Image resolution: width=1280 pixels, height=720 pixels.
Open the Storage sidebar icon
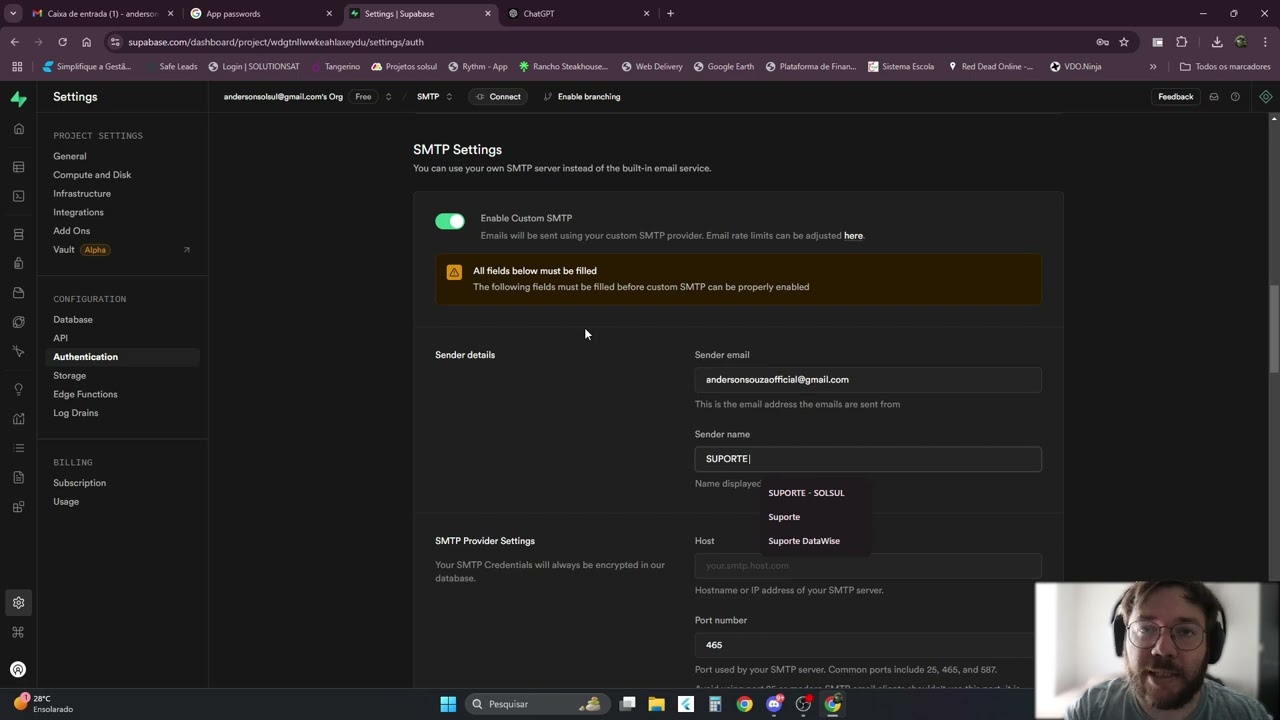pos(18,293)
